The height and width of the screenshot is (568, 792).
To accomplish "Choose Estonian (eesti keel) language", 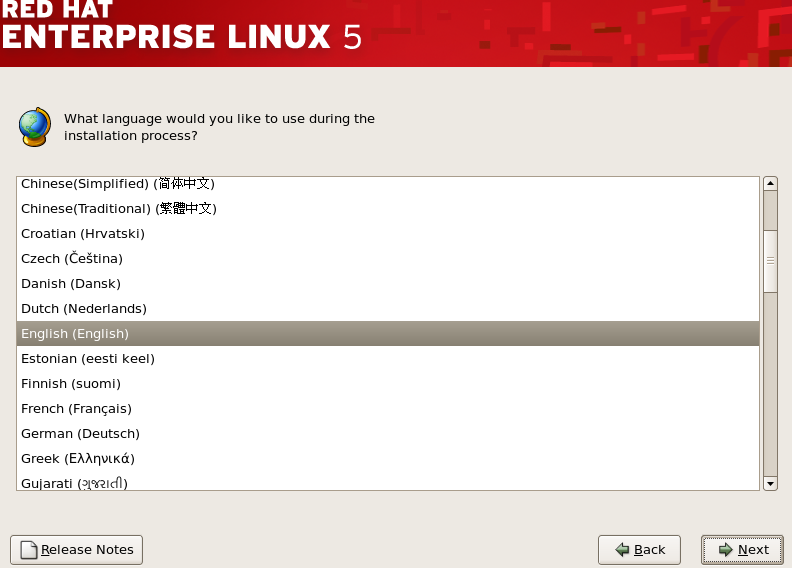I will click(x=388, y=358).
